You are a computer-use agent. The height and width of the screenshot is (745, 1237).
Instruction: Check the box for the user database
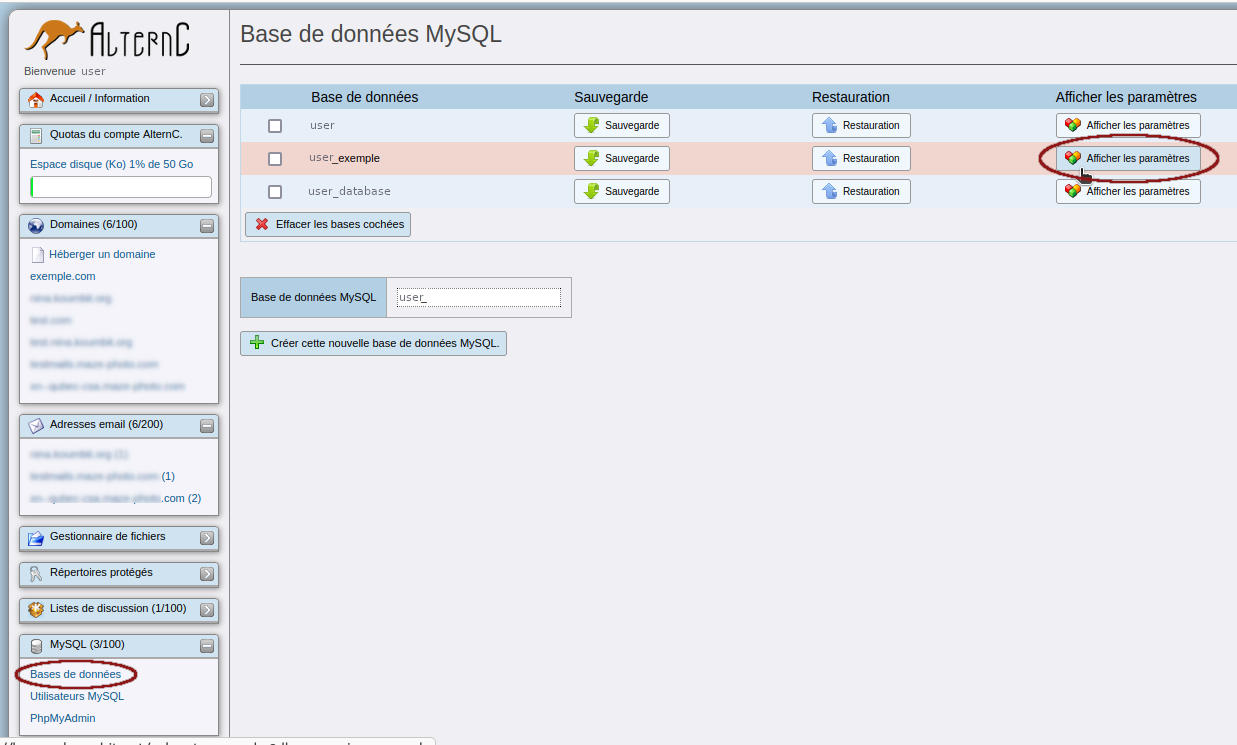[x=275, y=126]
